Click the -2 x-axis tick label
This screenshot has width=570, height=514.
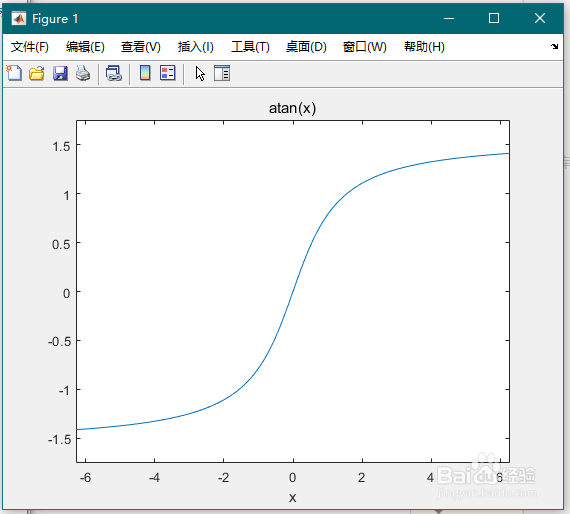224,478
